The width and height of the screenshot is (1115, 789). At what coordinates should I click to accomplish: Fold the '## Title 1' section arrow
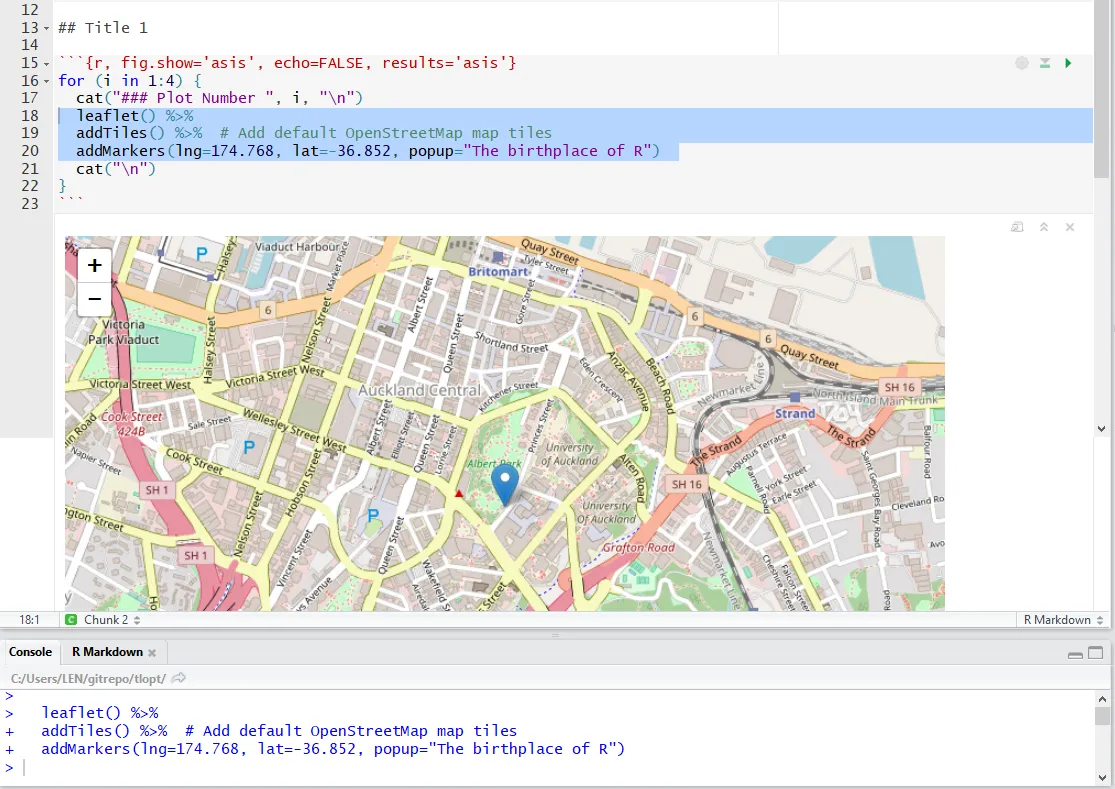(x=47, y=28)
